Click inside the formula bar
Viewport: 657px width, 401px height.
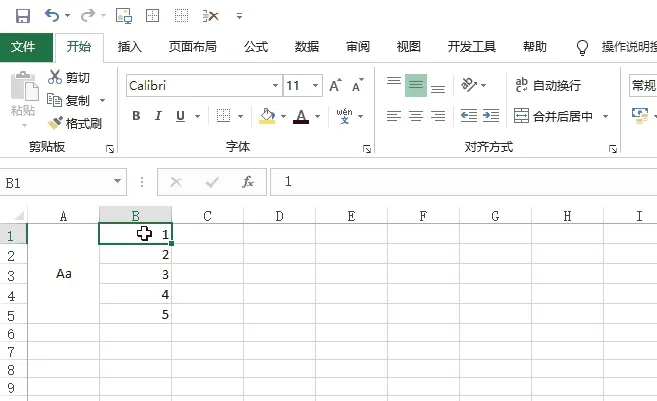pyautogui.click(x=463, y=182)
